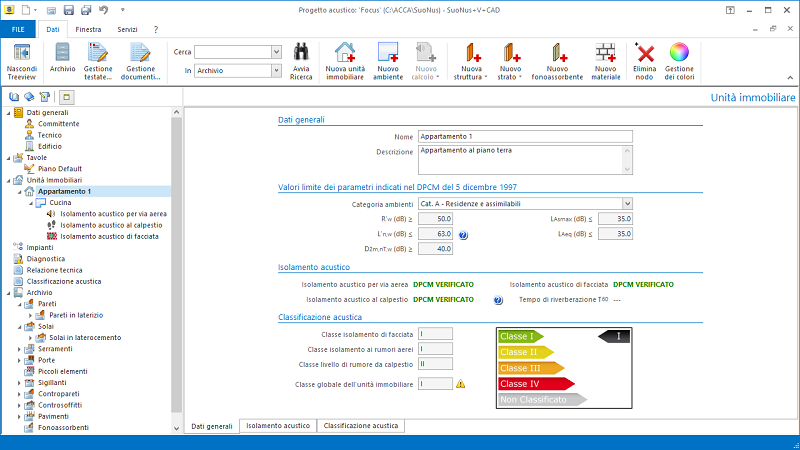The width and height of the screenshot is (800, 450).
Task: Click the warning triangle near Classe globale
Action: click(461, 384)
